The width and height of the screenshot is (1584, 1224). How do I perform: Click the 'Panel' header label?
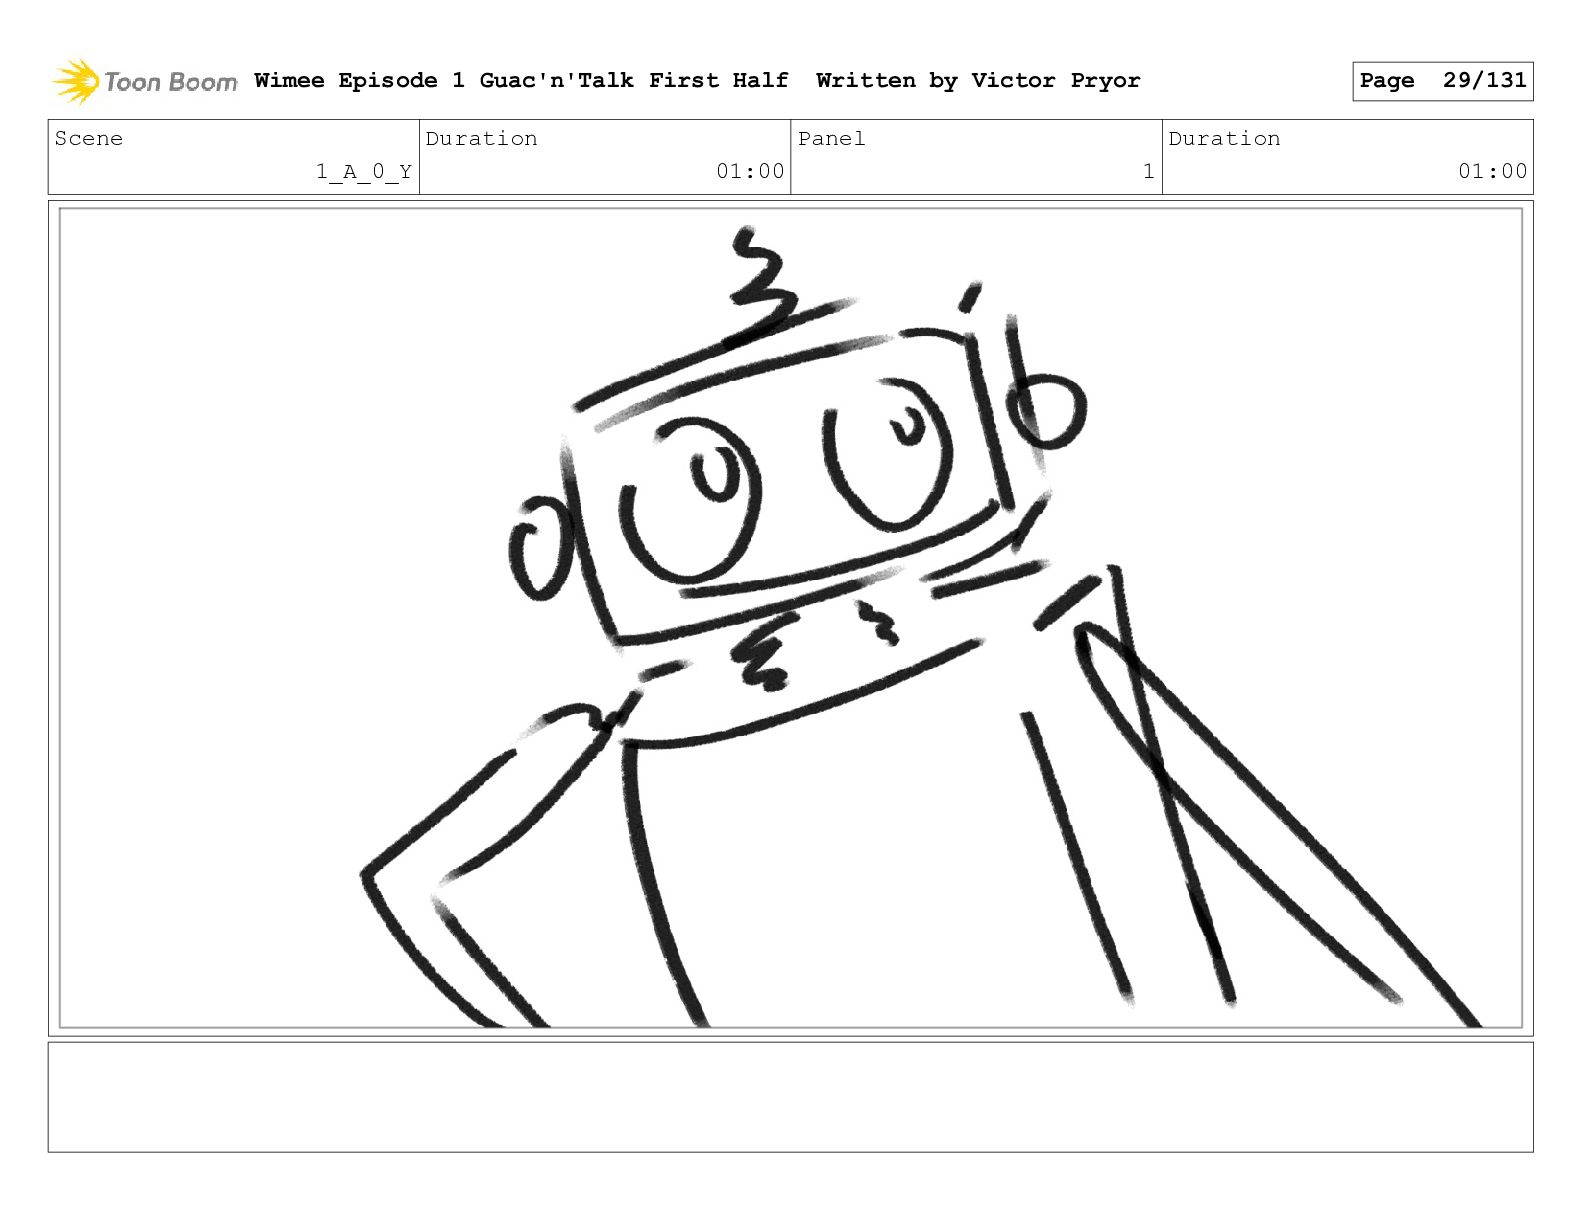point(831,139)
